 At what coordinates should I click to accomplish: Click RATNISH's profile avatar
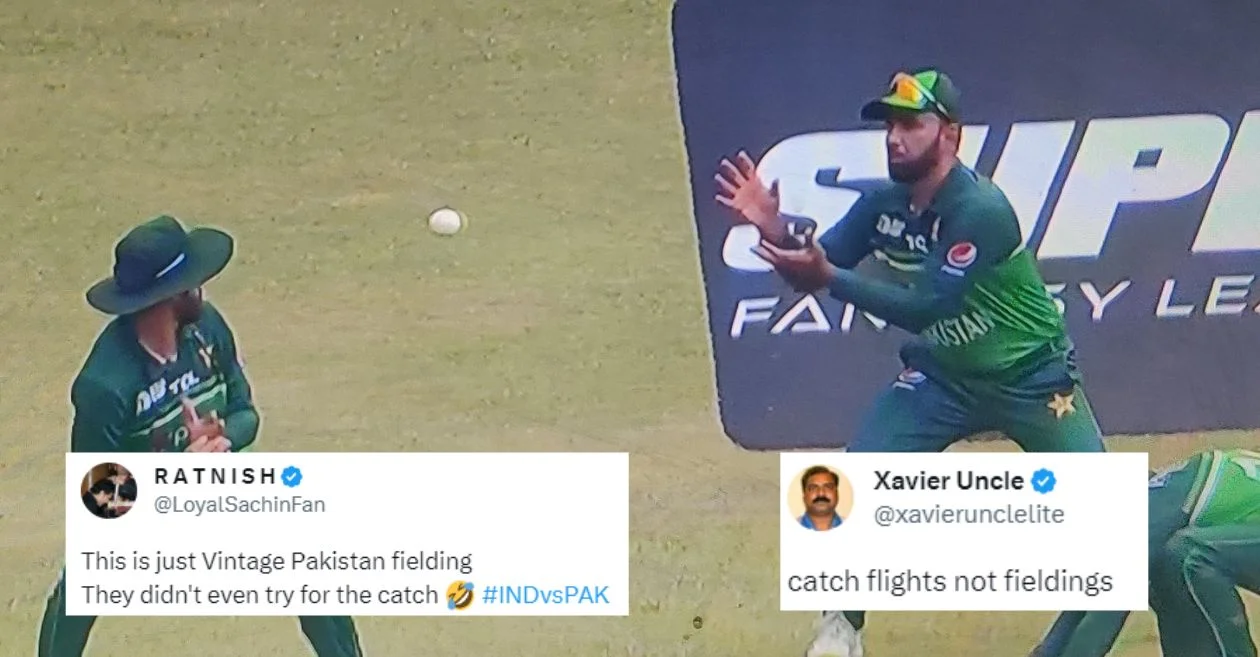(x=109, y=490)
